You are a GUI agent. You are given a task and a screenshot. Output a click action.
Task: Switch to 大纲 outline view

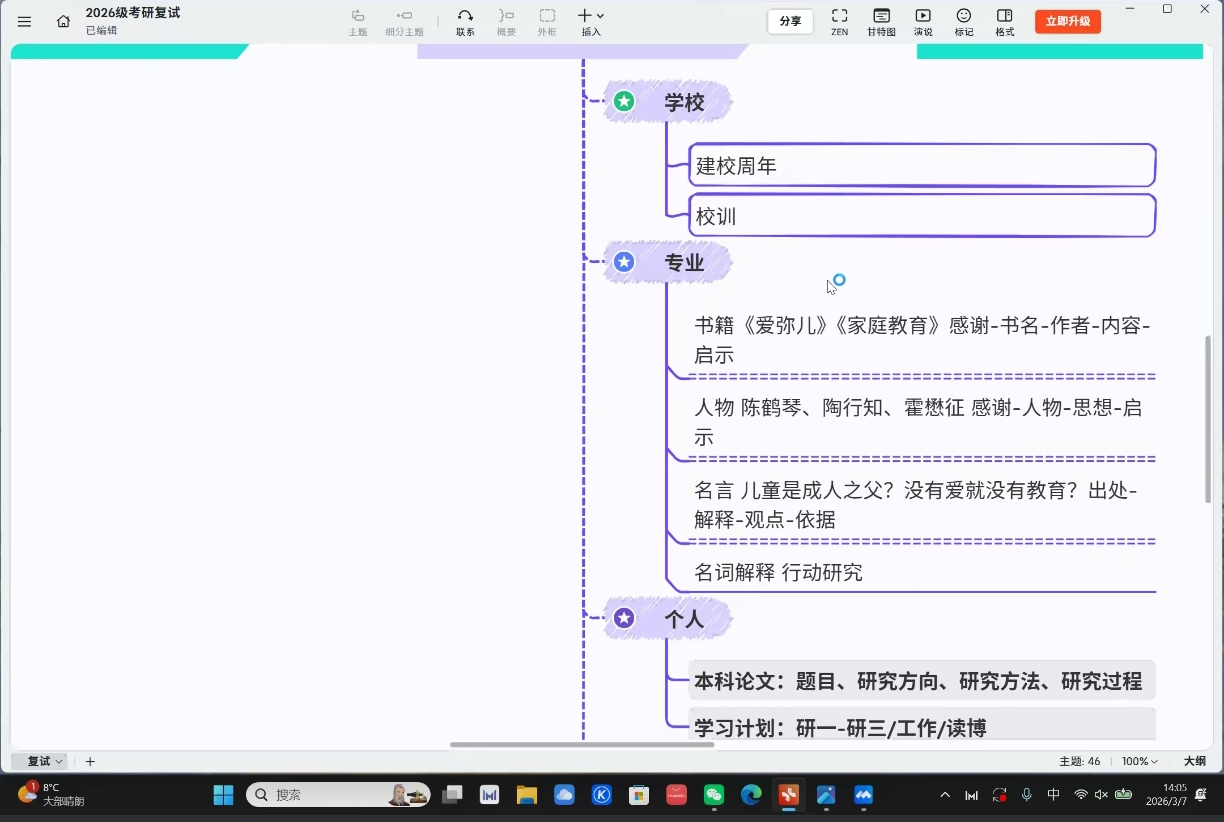1194,761
